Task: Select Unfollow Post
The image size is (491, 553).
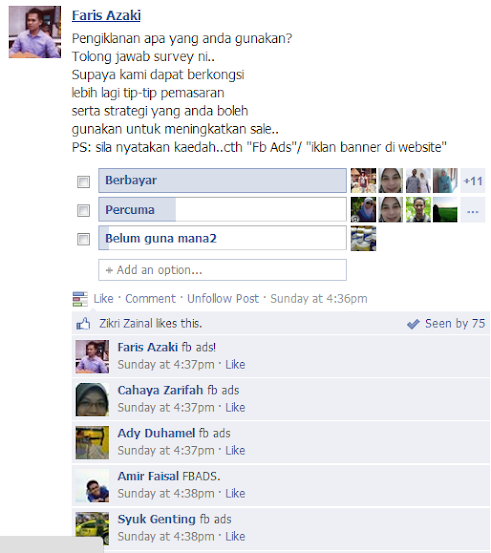Action: (223, 299)
